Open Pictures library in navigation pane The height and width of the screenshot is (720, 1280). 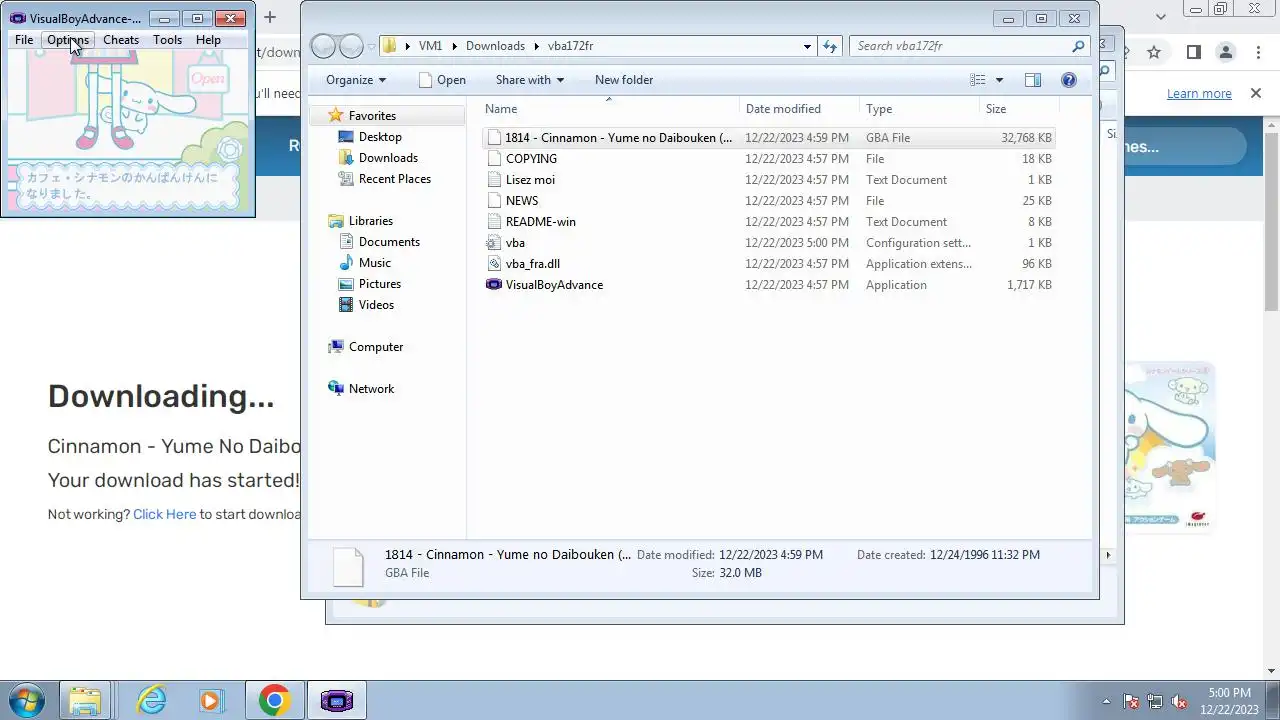point(379,284)
